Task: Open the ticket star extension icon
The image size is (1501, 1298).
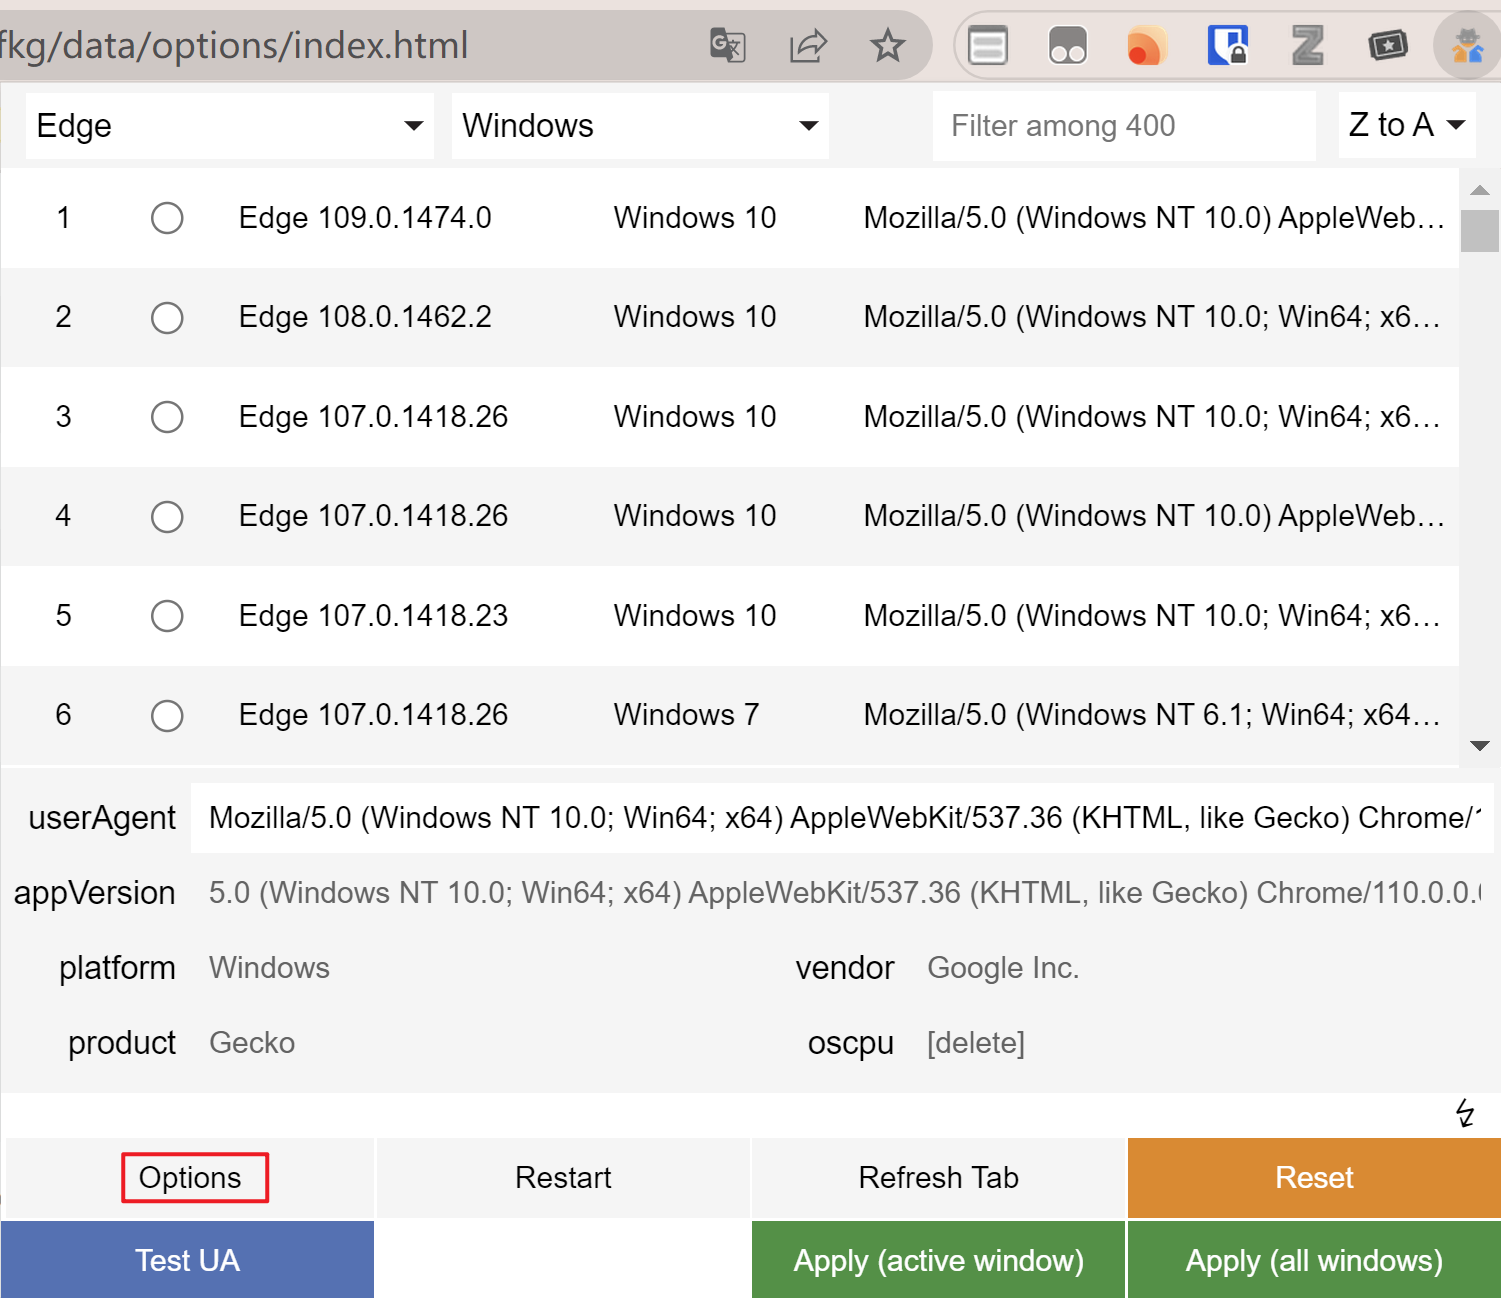Action: pyautogui.click(x=1387, y=46)
